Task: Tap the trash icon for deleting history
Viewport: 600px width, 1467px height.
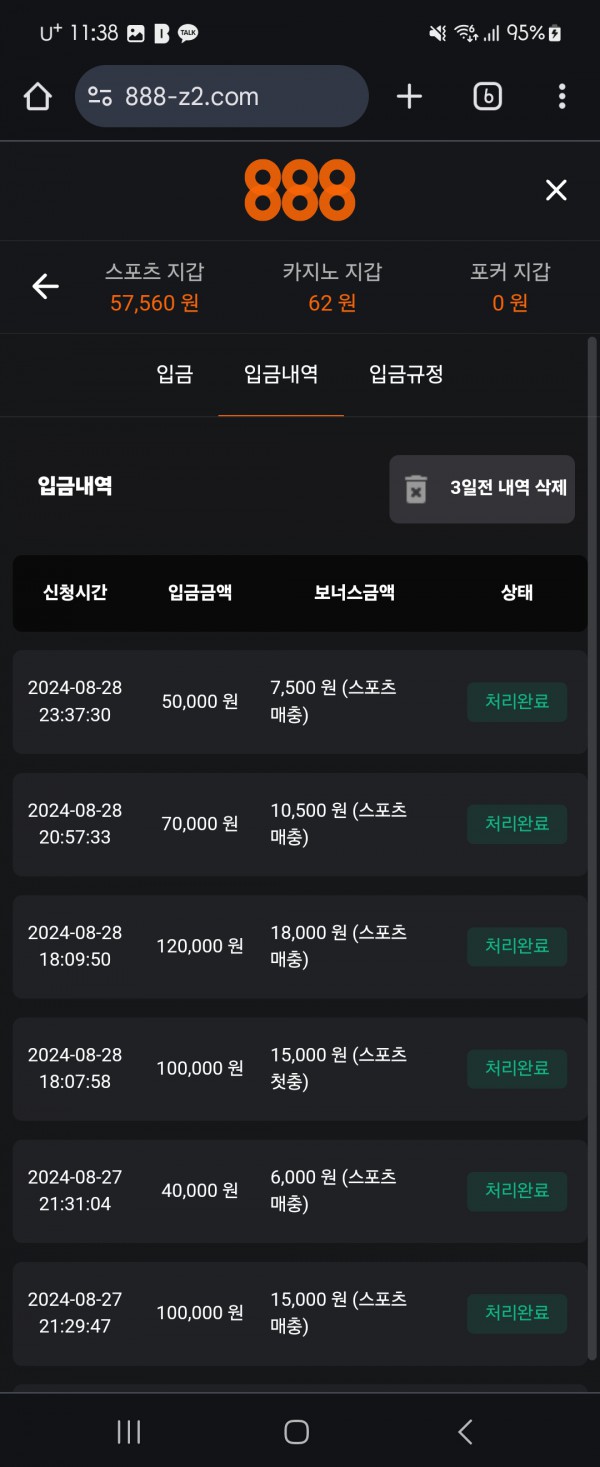Action: 416,489
